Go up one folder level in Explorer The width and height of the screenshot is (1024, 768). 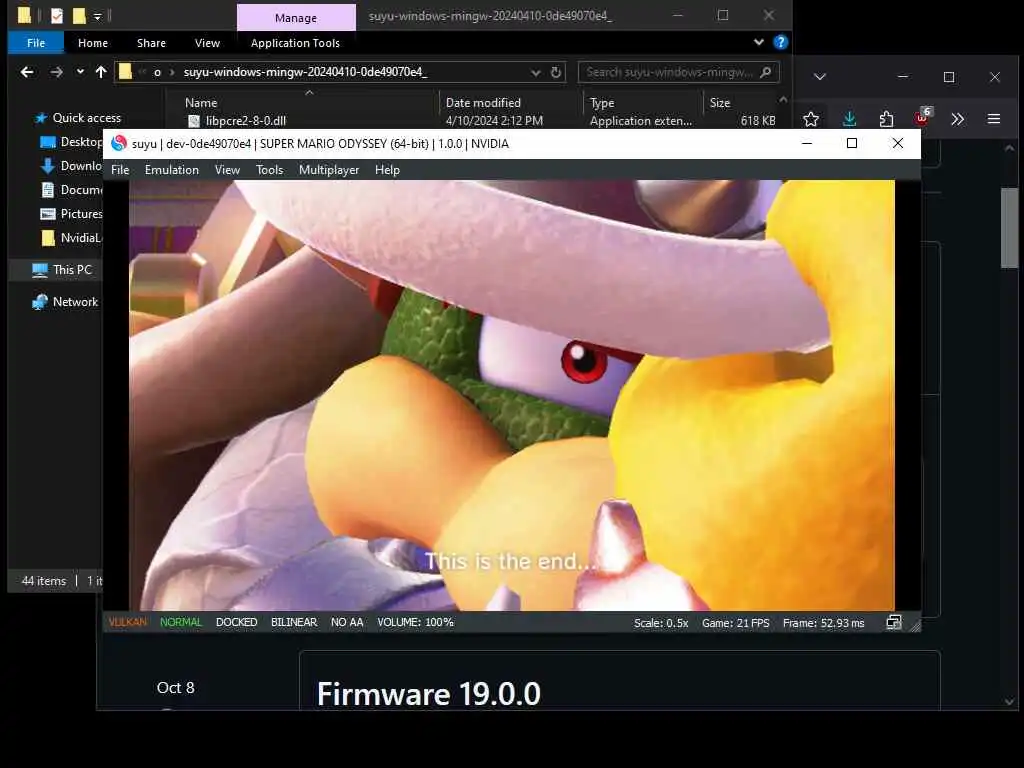point(101,72)
